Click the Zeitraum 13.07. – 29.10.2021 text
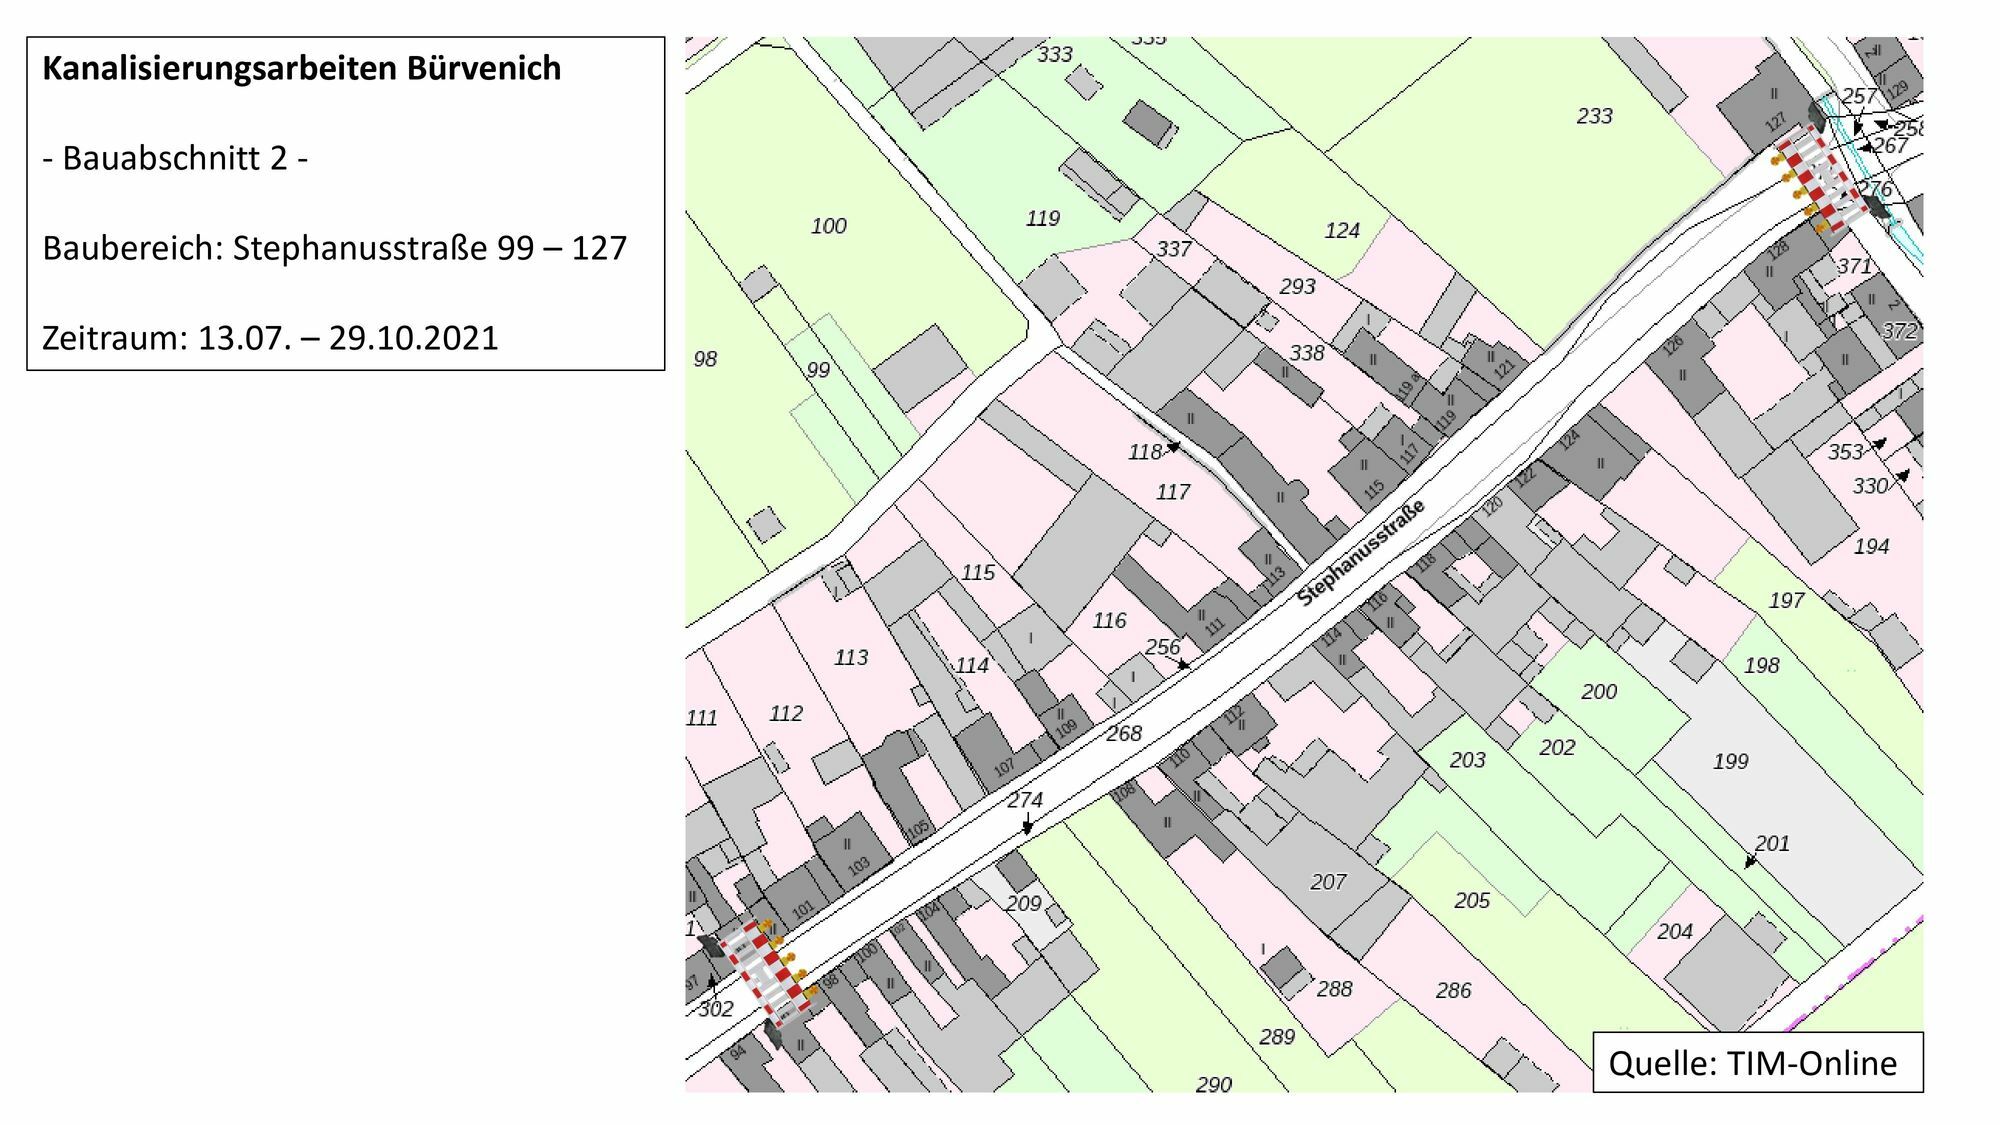 coord(270,338)
